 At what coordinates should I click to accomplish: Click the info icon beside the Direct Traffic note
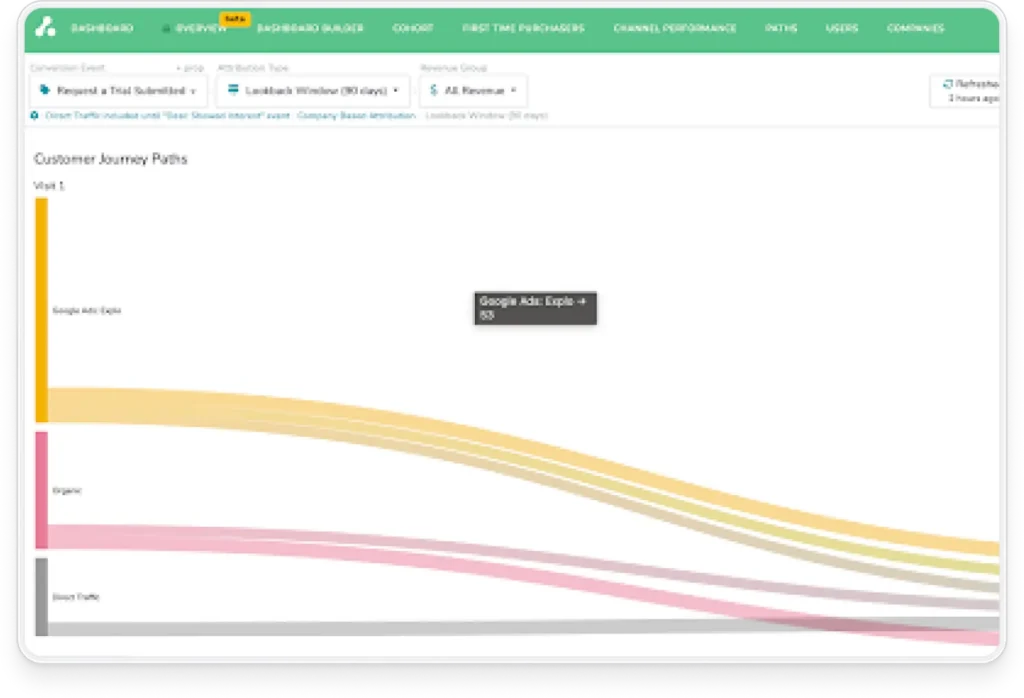tap(36, 116)
